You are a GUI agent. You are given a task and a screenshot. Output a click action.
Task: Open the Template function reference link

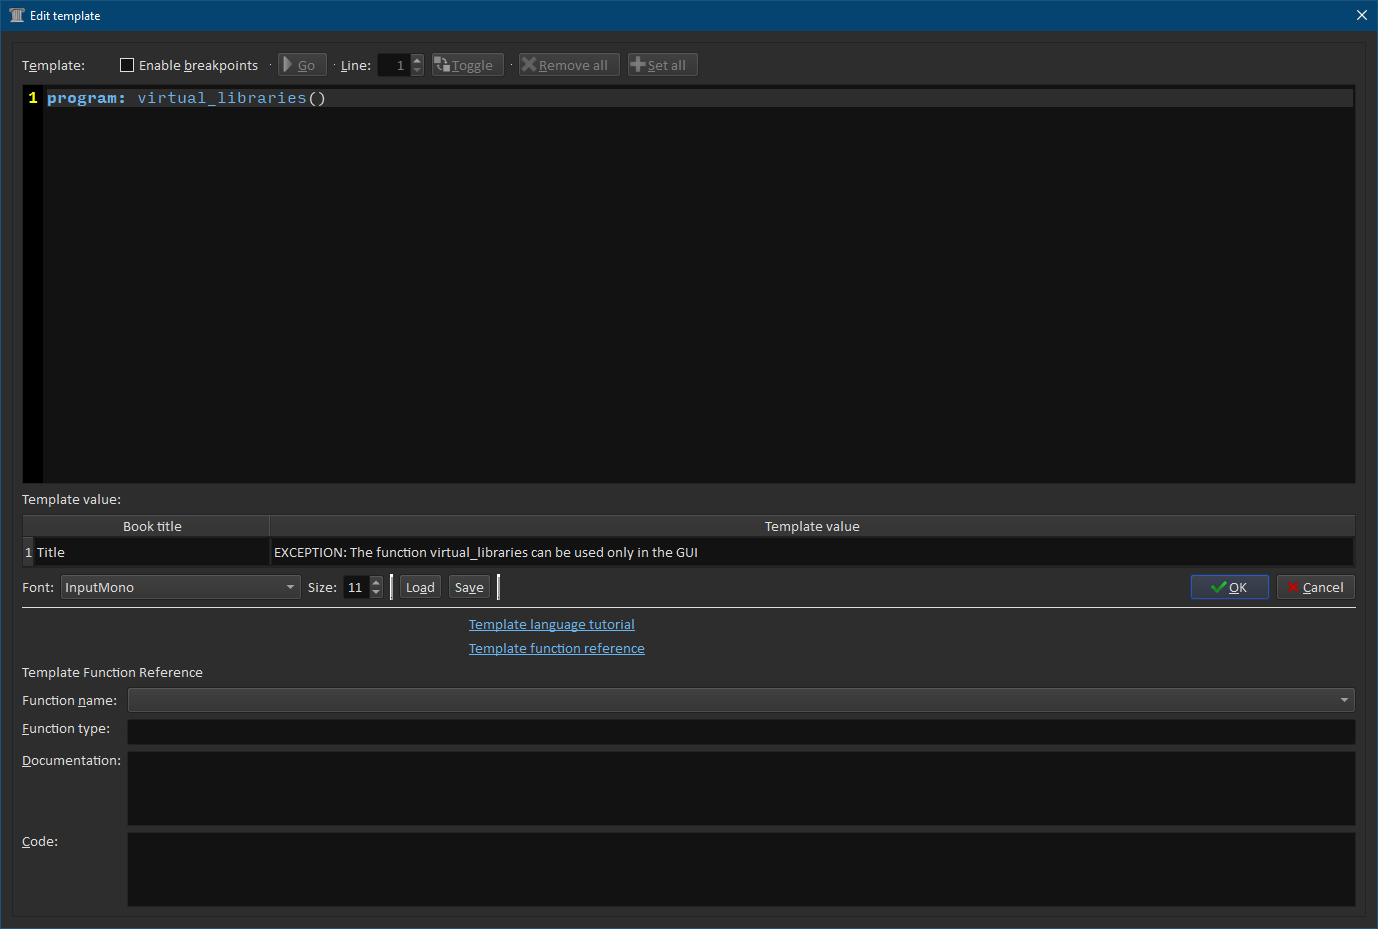(x=557, y=648)
